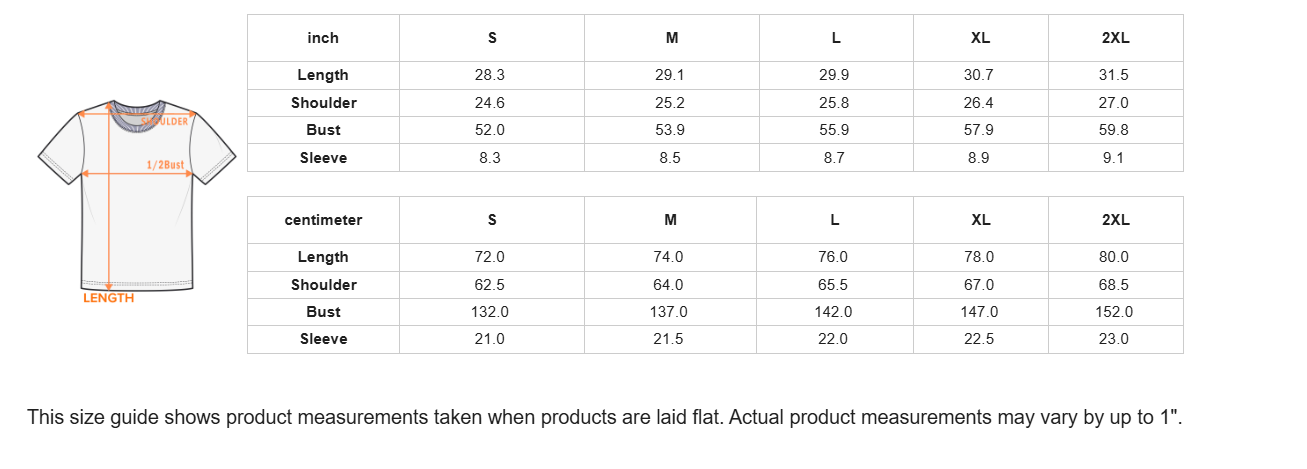
Task: Click the 132.0 Bust value in centimeters
Action: point(490,312)
